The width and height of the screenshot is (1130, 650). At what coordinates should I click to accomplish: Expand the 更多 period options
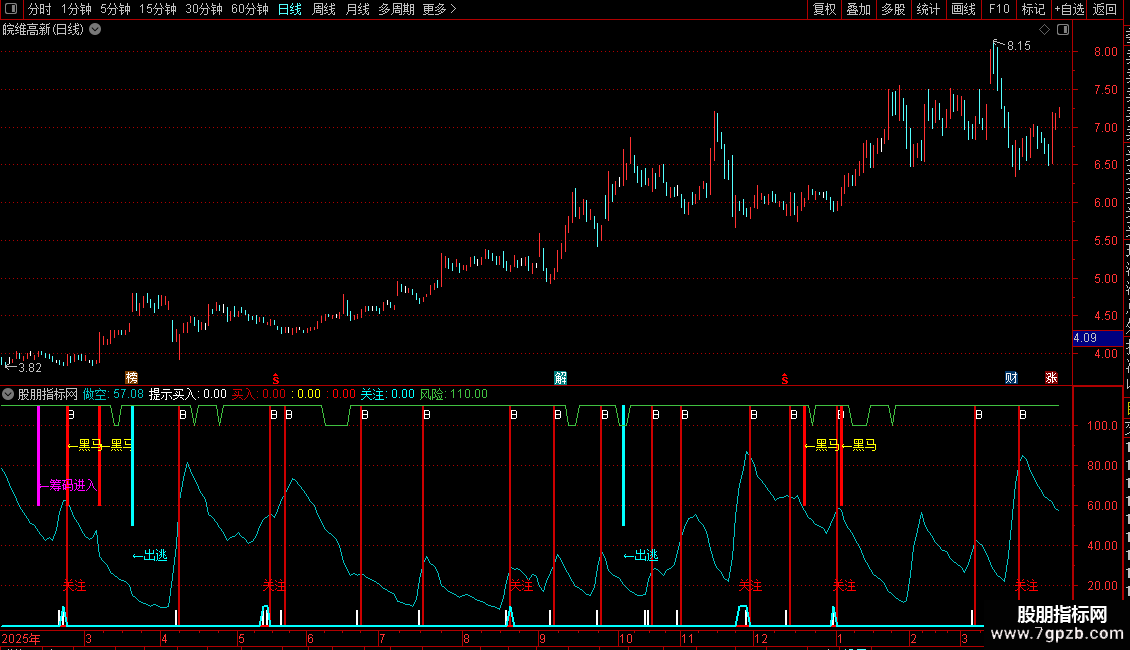[440, 9]
